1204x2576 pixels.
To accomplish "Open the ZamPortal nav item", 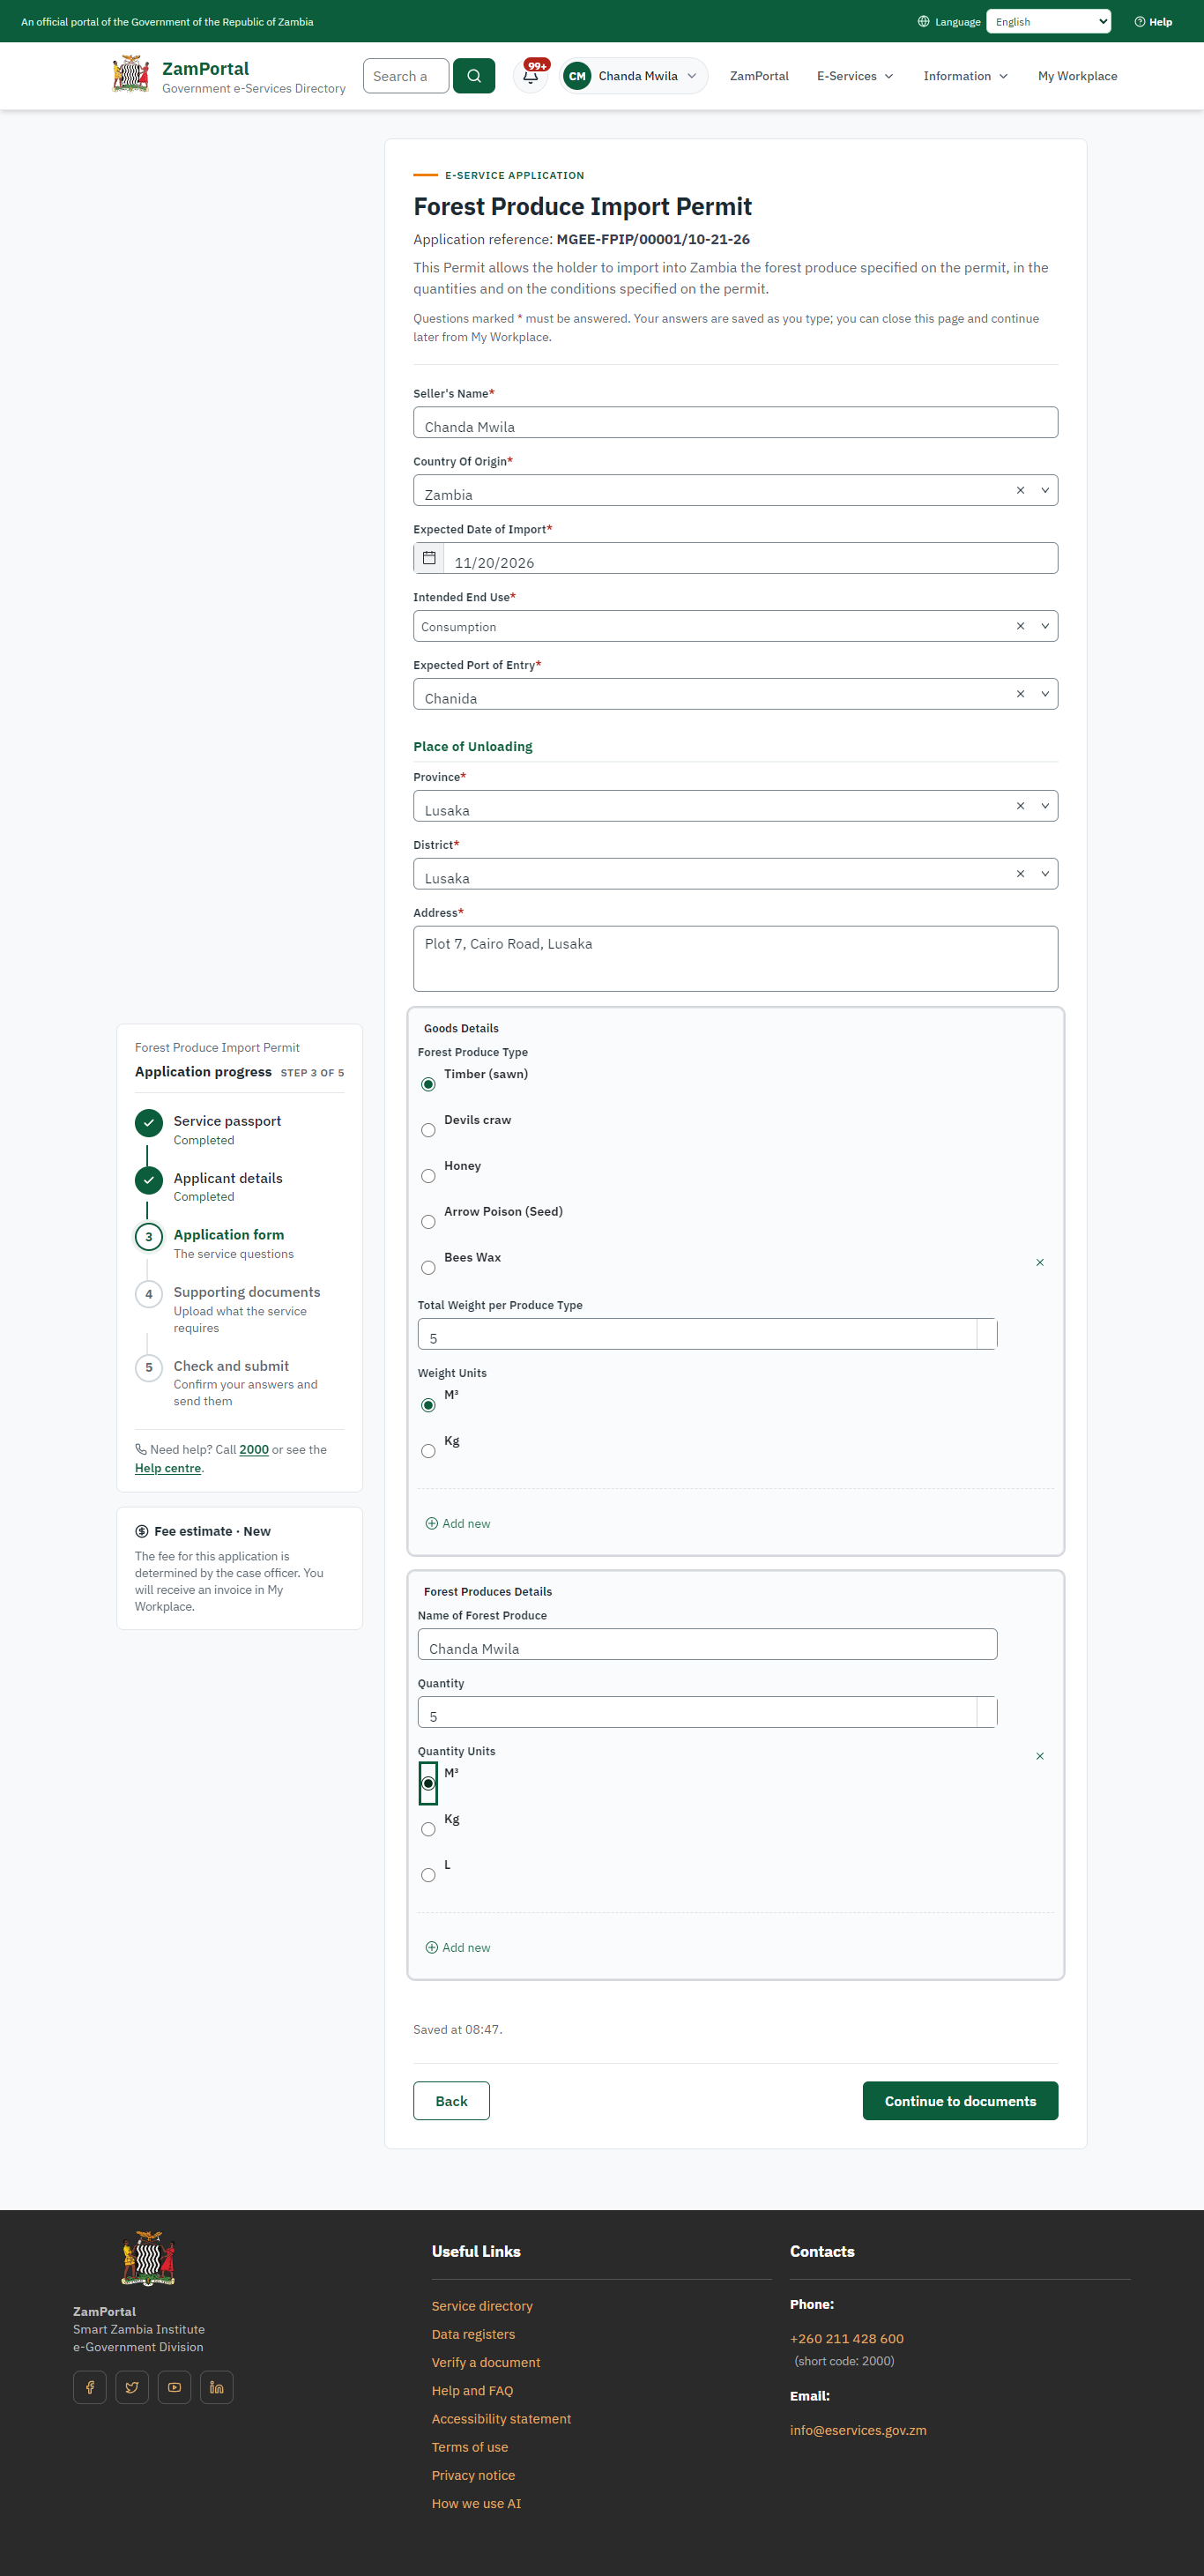I will pyautogui.click(x=759, y=76).
